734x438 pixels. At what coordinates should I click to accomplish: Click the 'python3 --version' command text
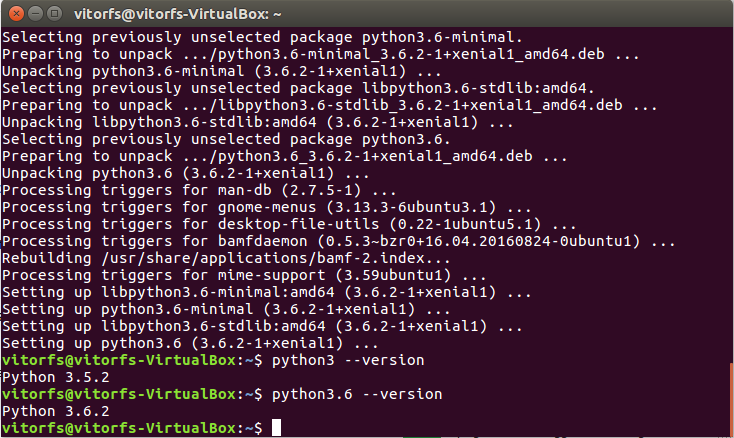tap(348, 360)
